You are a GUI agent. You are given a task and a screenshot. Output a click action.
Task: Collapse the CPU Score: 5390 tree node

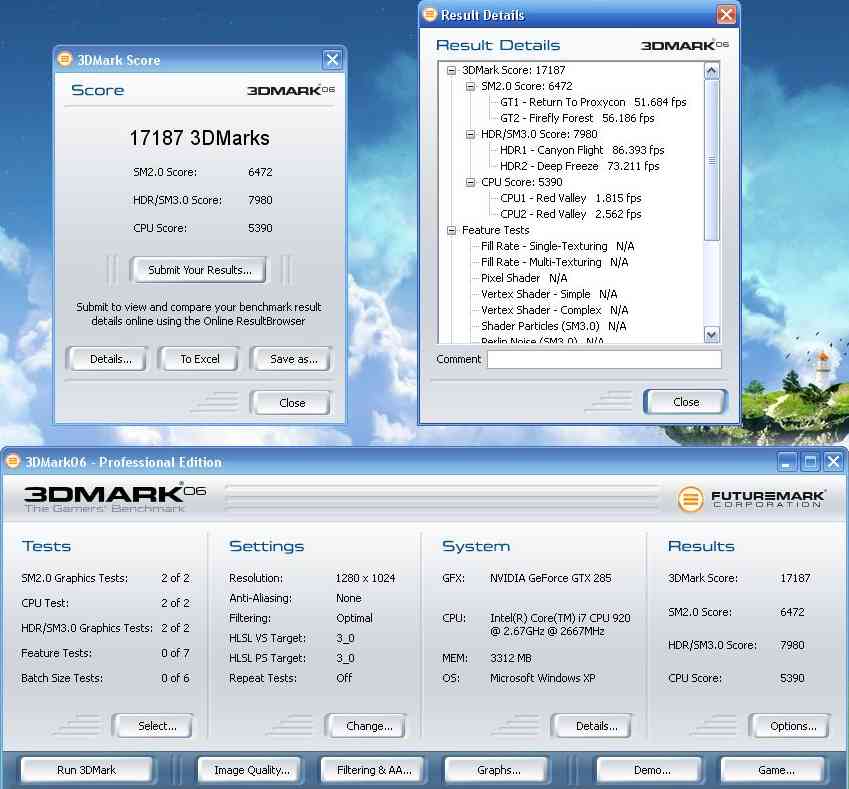(x=470, y=183)
